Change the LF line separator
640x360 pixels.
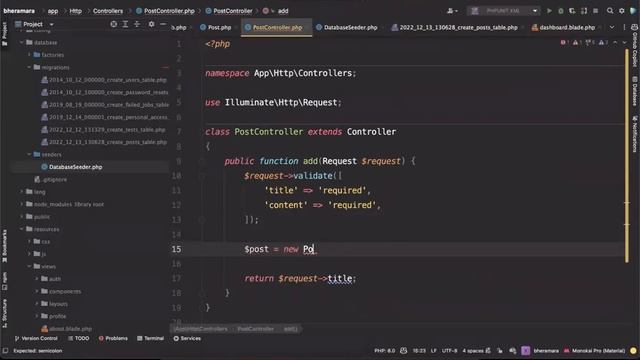point(433,351)
